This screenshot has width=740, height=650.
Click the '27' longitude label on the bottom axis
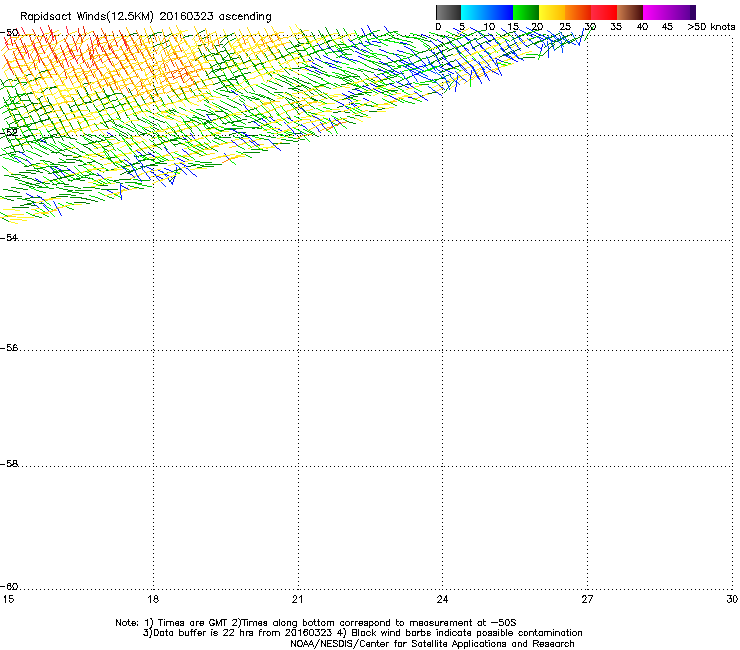pos(587,599)
